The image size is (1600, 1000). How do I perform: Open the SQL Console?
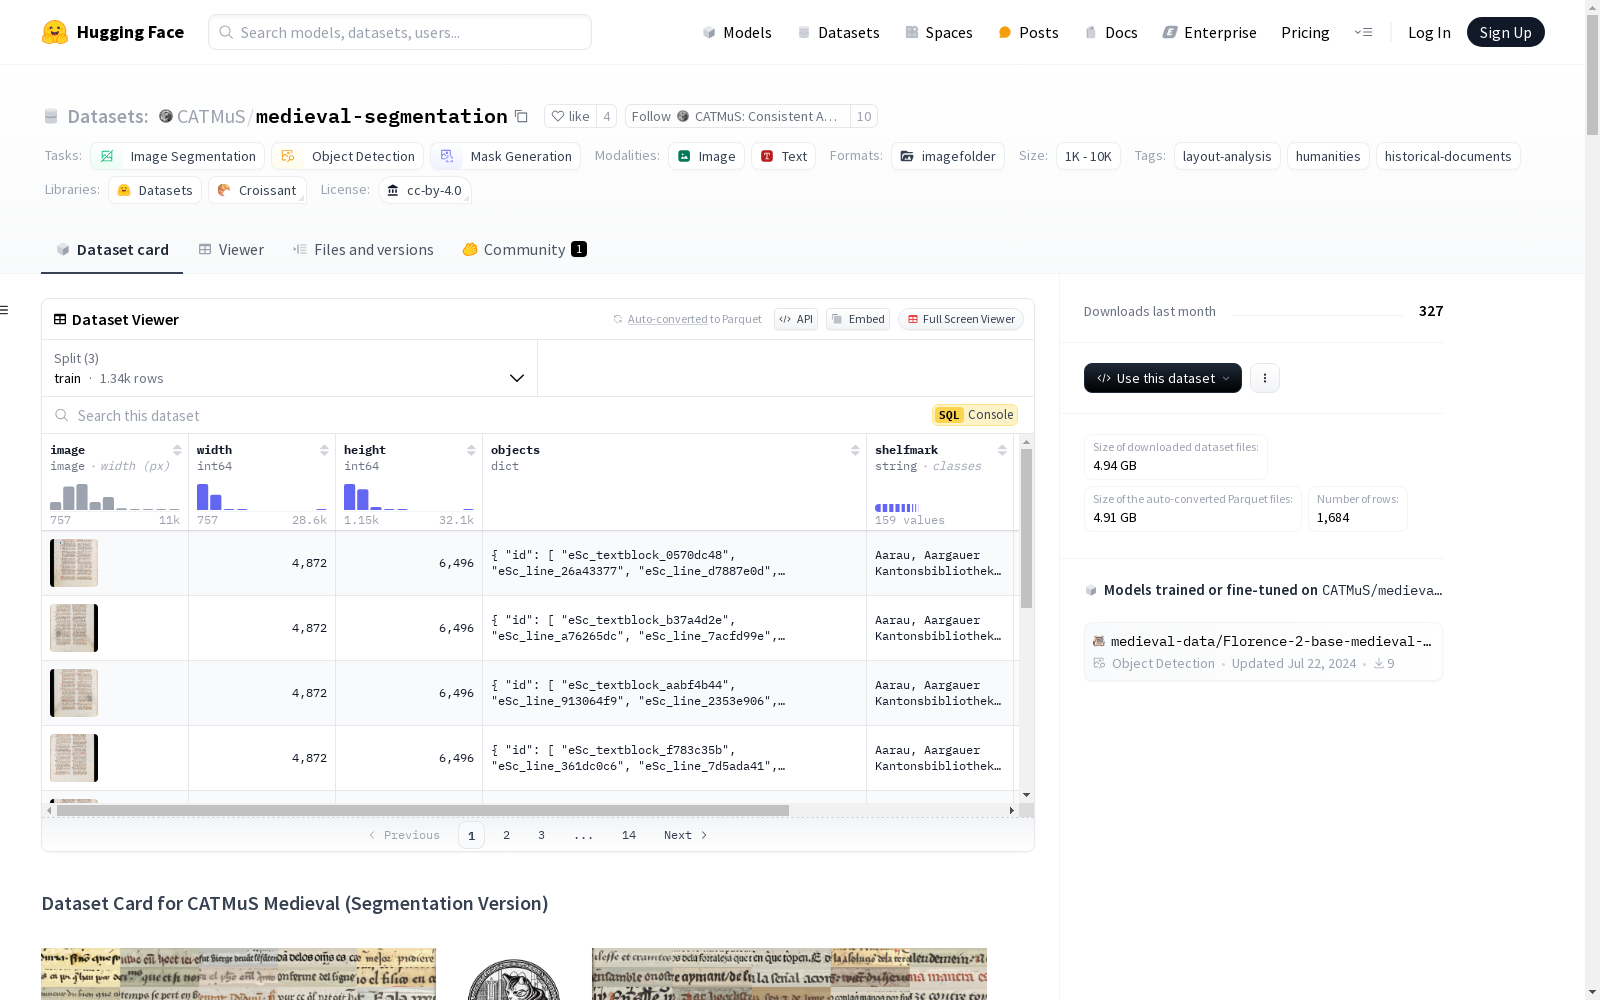click(975, 415)
